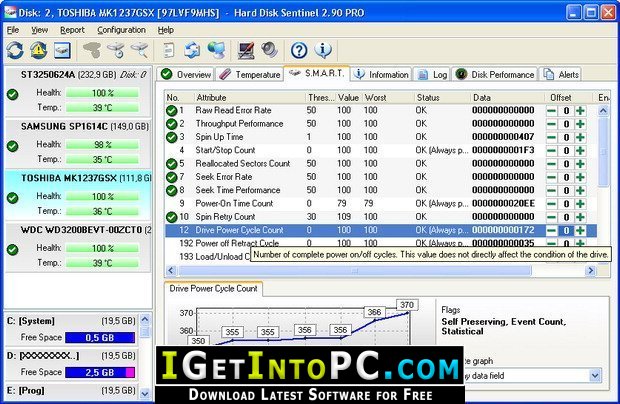Click up arrow of the SMART table scrollbar
Image resolution: width=620 pixels, height=404 pixels.
pos(603,111)
